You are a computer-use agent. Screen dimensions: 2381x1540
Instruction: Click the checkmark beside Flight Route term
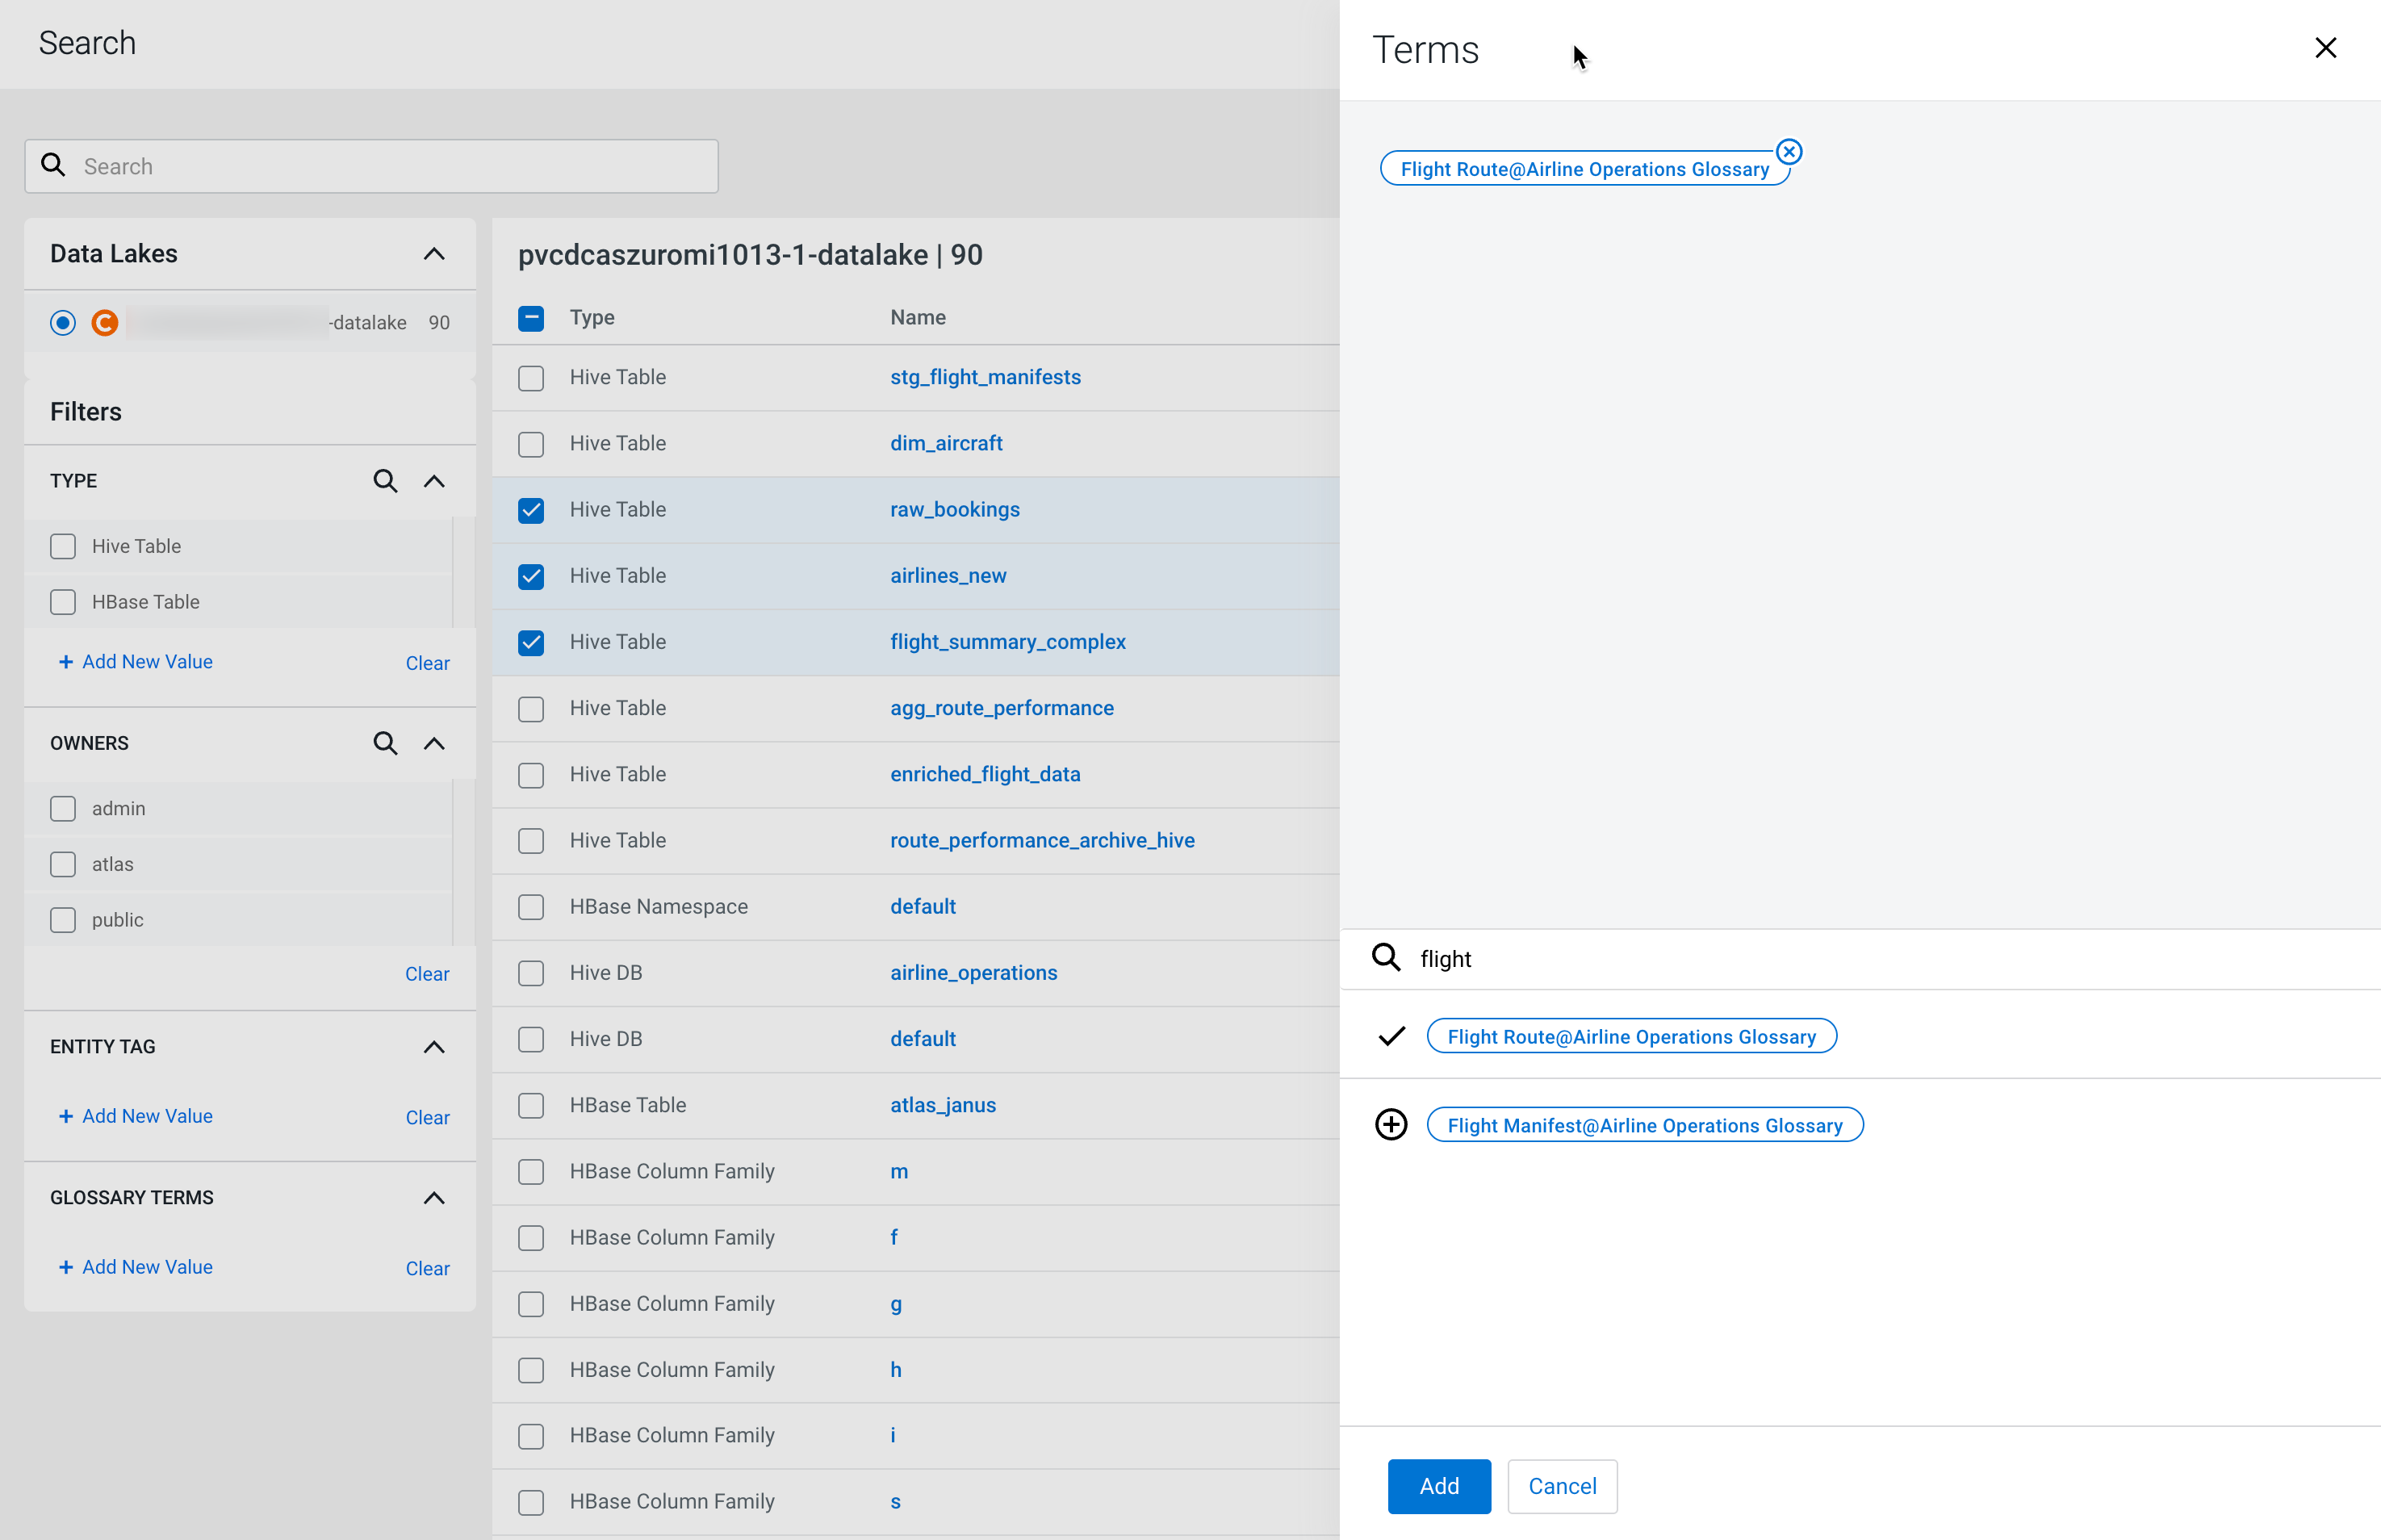click(1391, 1036)
